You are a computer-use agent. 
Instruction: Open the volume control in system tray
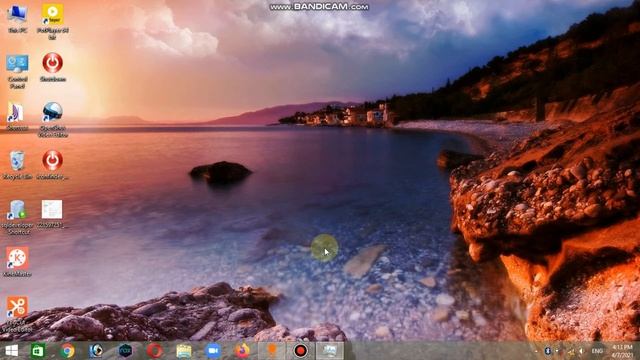pos(581,351)
